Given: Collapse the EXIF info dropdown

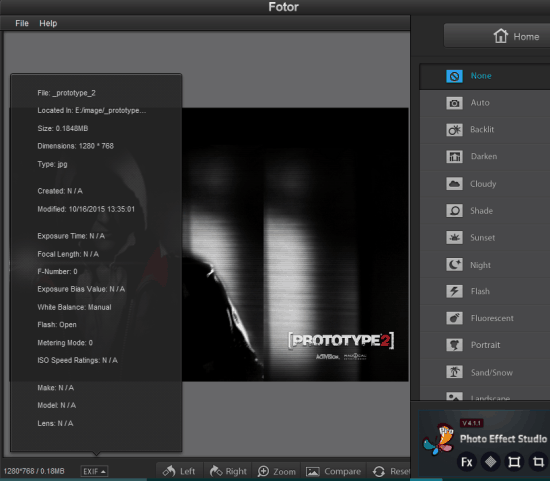Looking at the screenshot, I should pyautogui.click(x=94, y=471).
